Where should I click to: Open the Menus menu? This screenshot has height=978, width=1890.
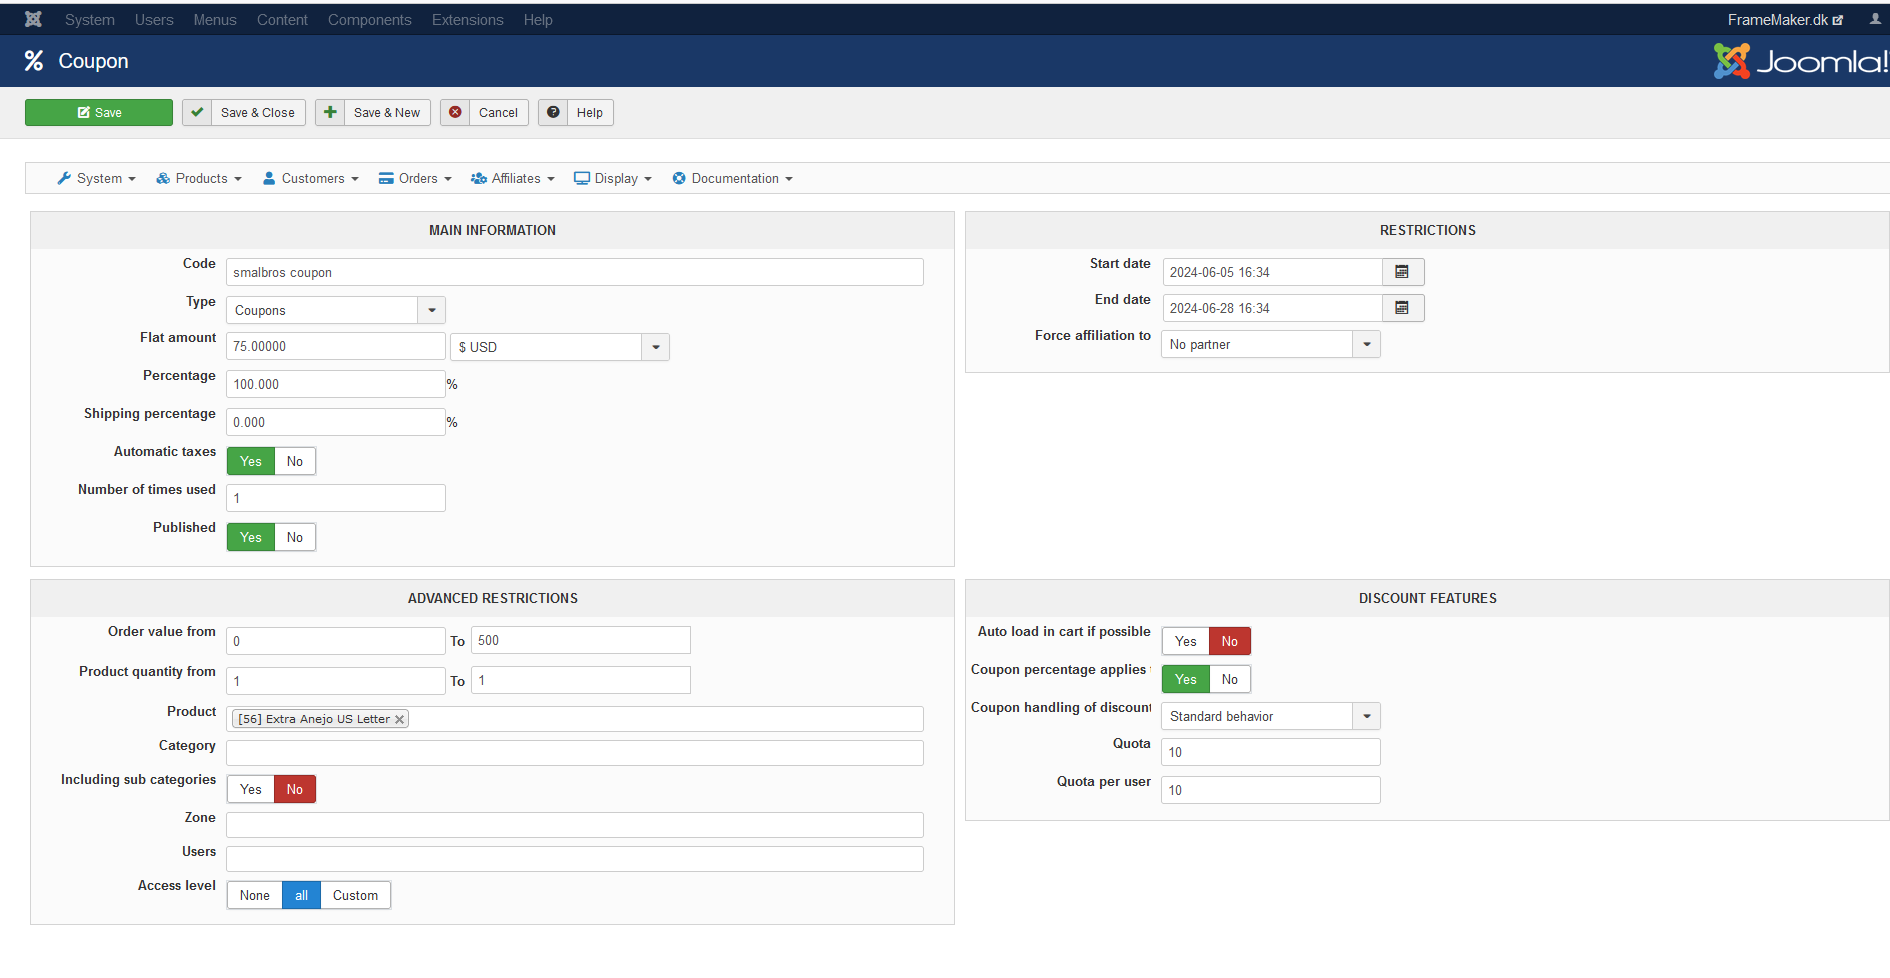click(x=215, y=20)
